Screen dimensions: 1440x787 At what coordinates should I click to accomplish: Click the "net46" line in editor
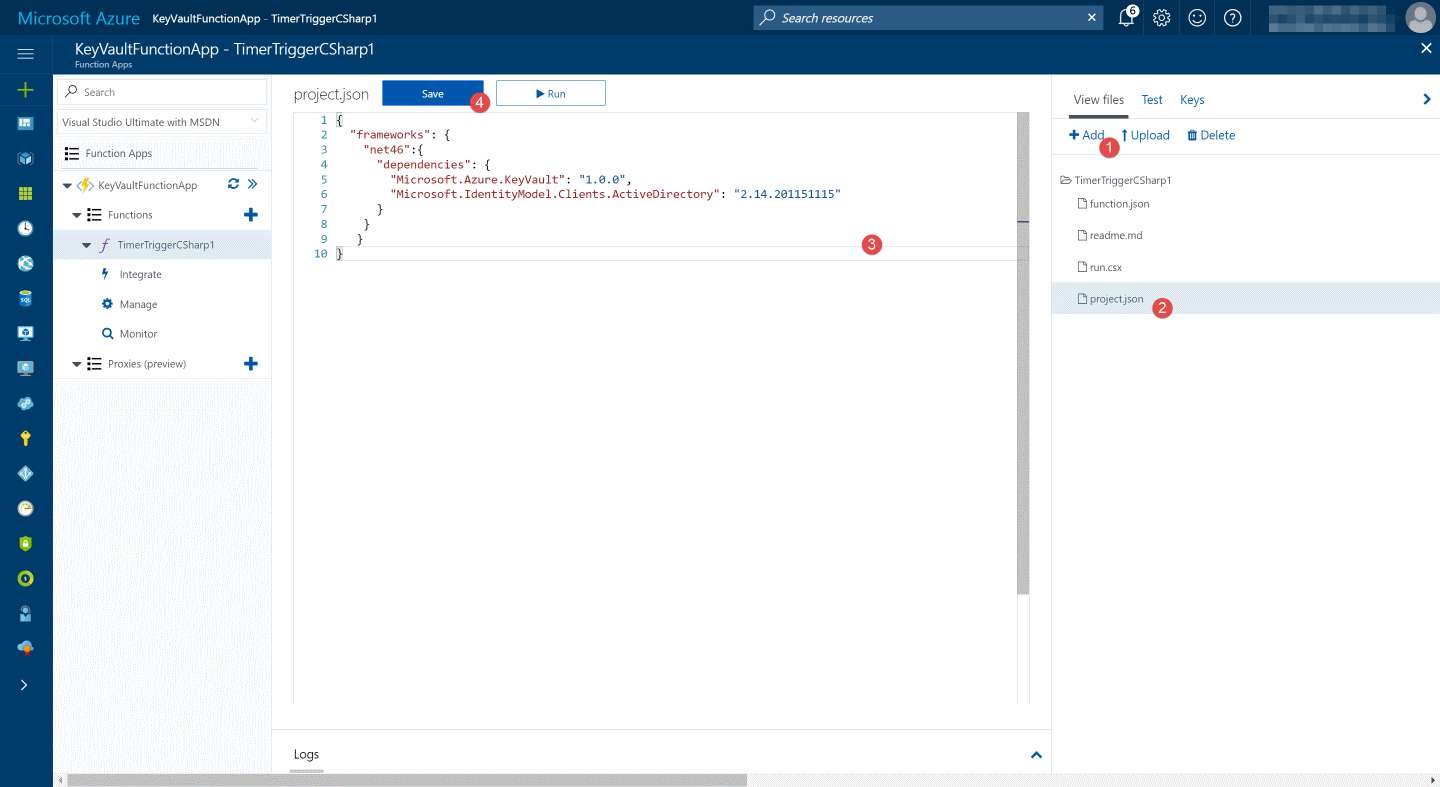pyautogui.click(x=394, y=150)
